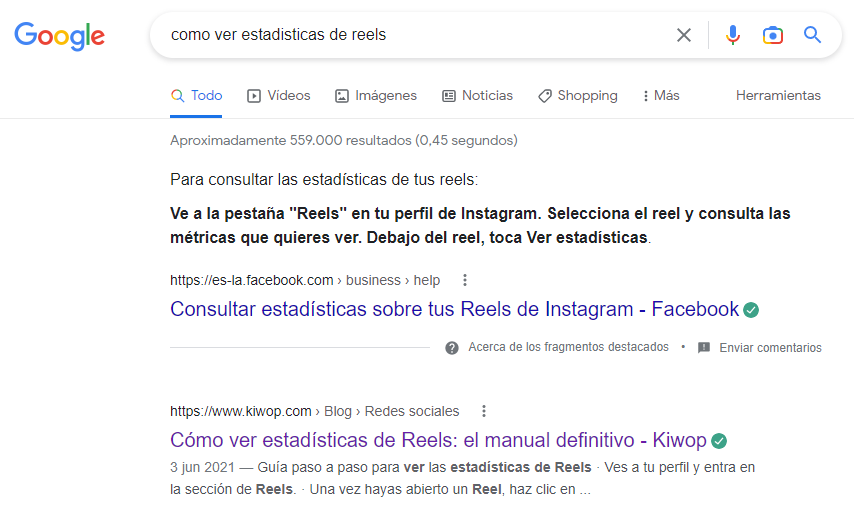The width and height of the screenshot is (854, 522).
Task: Click the 'Para consultar las estadísticas' snippet heading
Action: point(324,179)
